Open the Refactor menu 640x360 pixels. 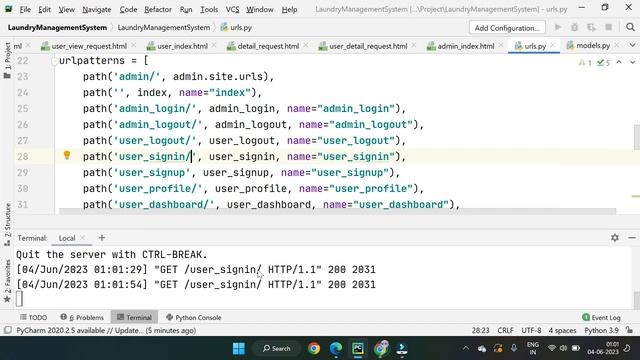click(x=158, y=9)
